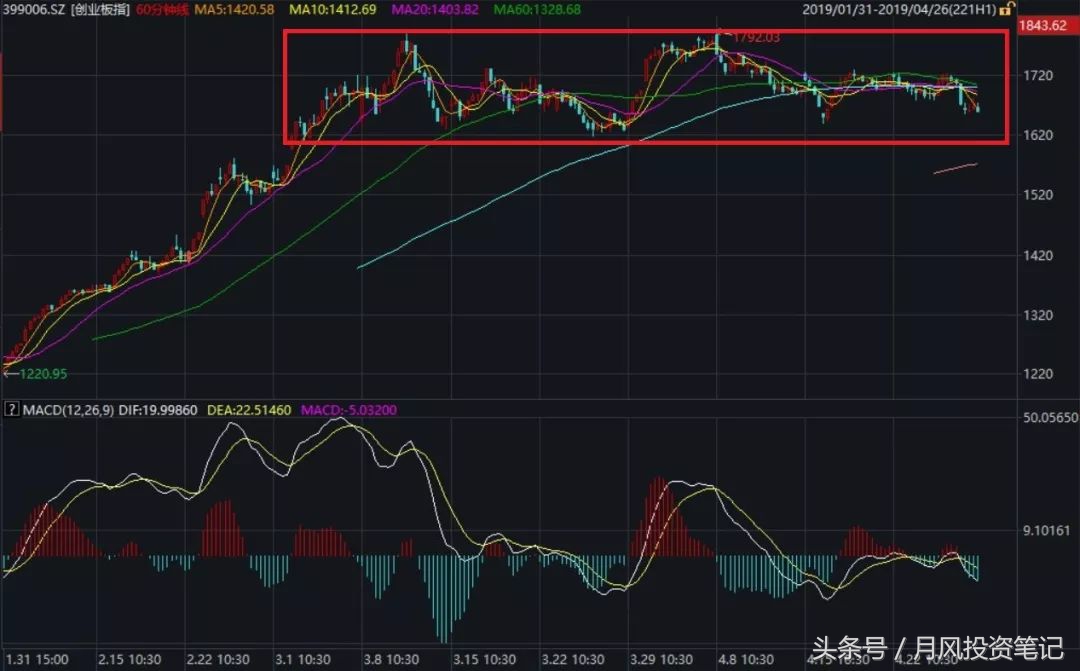Viewport: 1080px width, 671px height.
Task: Click the 1620 price axis label
Action: tap(1038, 135)
